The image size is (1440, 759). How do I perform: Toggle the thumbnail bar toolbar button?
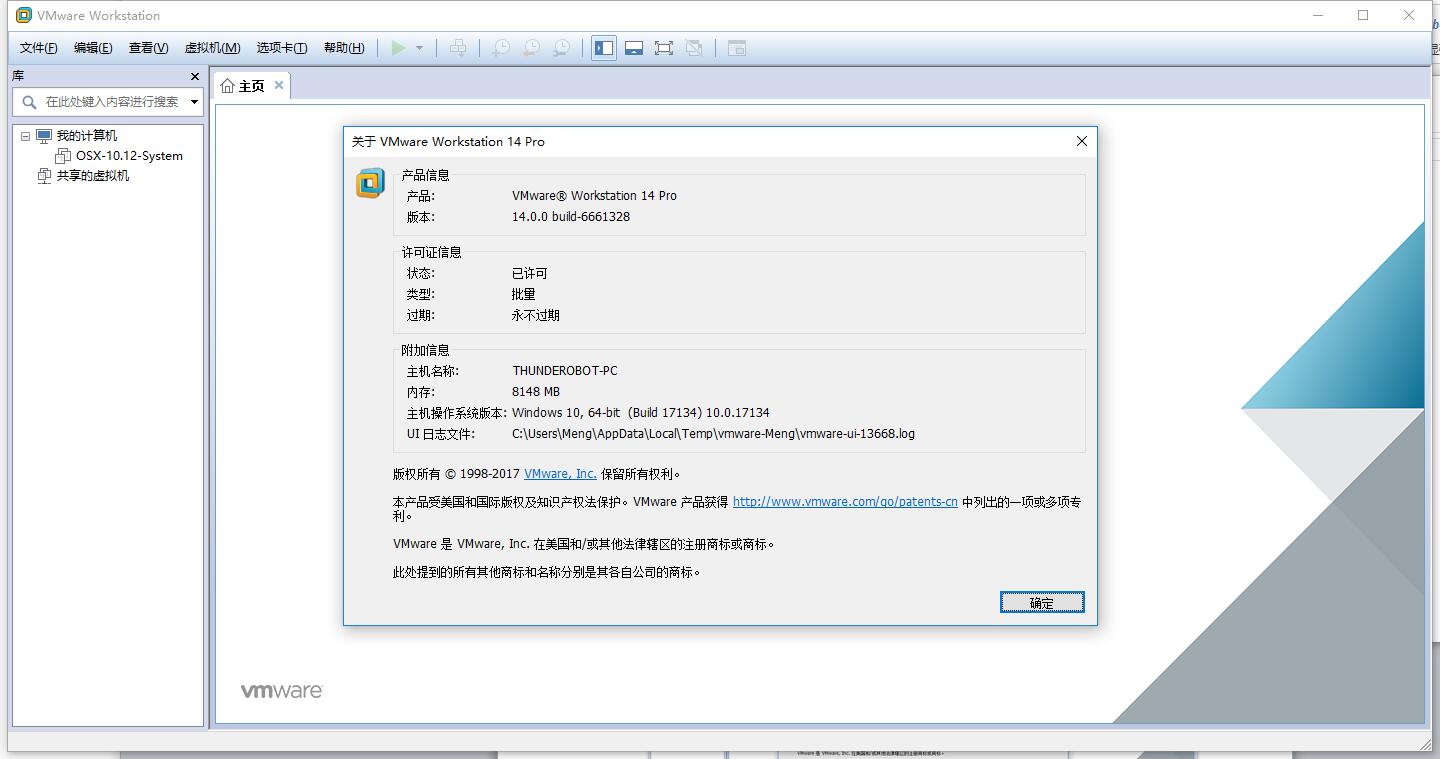[634, 48]
